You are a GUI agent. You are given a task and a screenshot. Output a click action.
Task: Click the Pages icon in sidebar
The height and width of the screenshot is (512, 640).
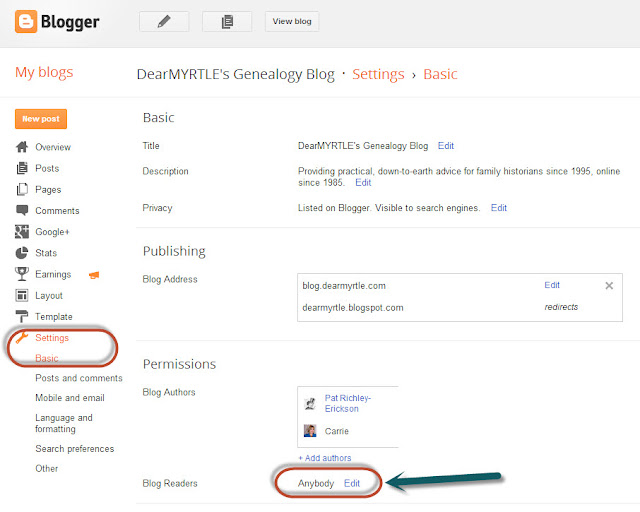point(22,189)
